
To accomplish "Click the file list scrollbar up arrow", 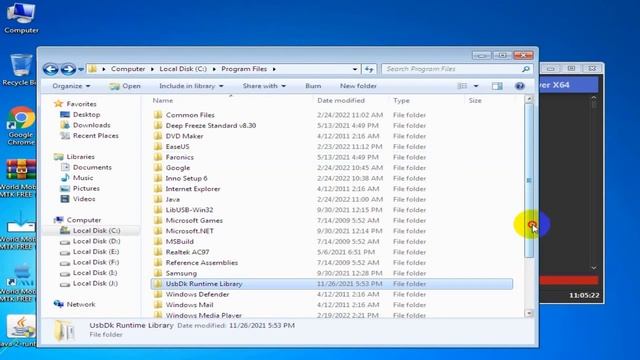I will click(x=529, y=99).
